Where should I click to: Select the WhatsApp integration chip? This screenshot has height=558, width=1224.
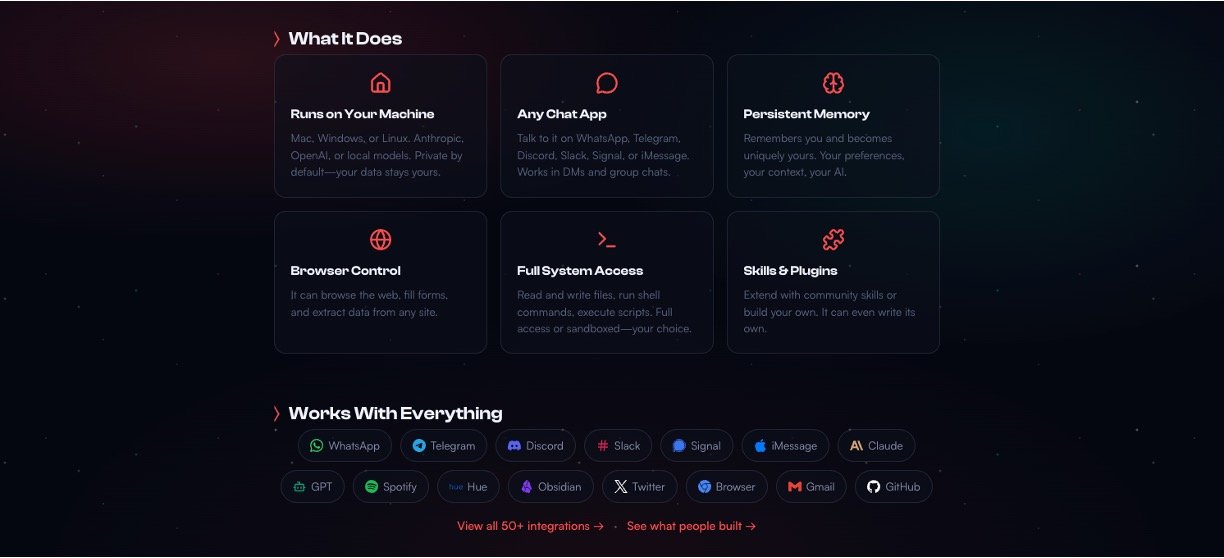pyautogui.click(x=345, y=446)
